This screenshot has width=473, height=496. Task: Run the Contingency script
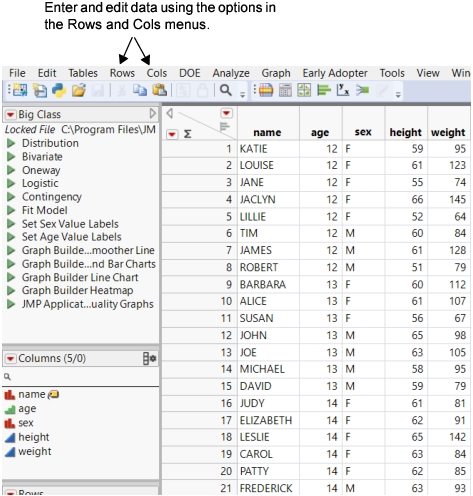[11, 197]
